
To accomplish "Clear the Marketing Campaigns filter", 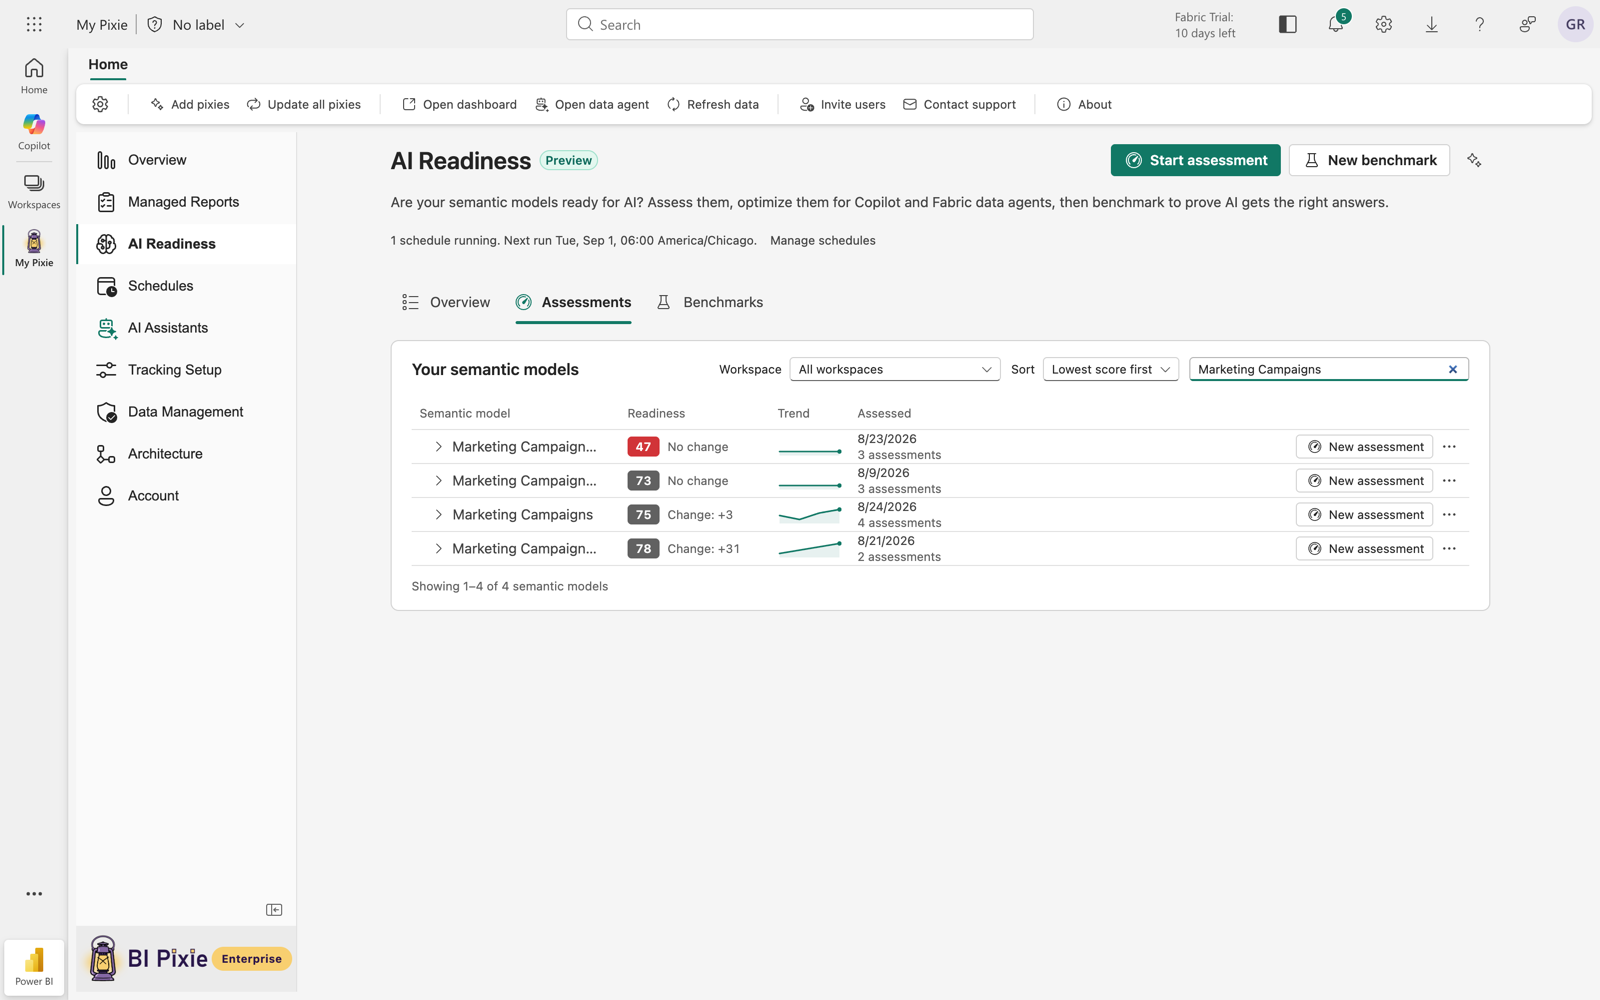I will pos(1453,369).
